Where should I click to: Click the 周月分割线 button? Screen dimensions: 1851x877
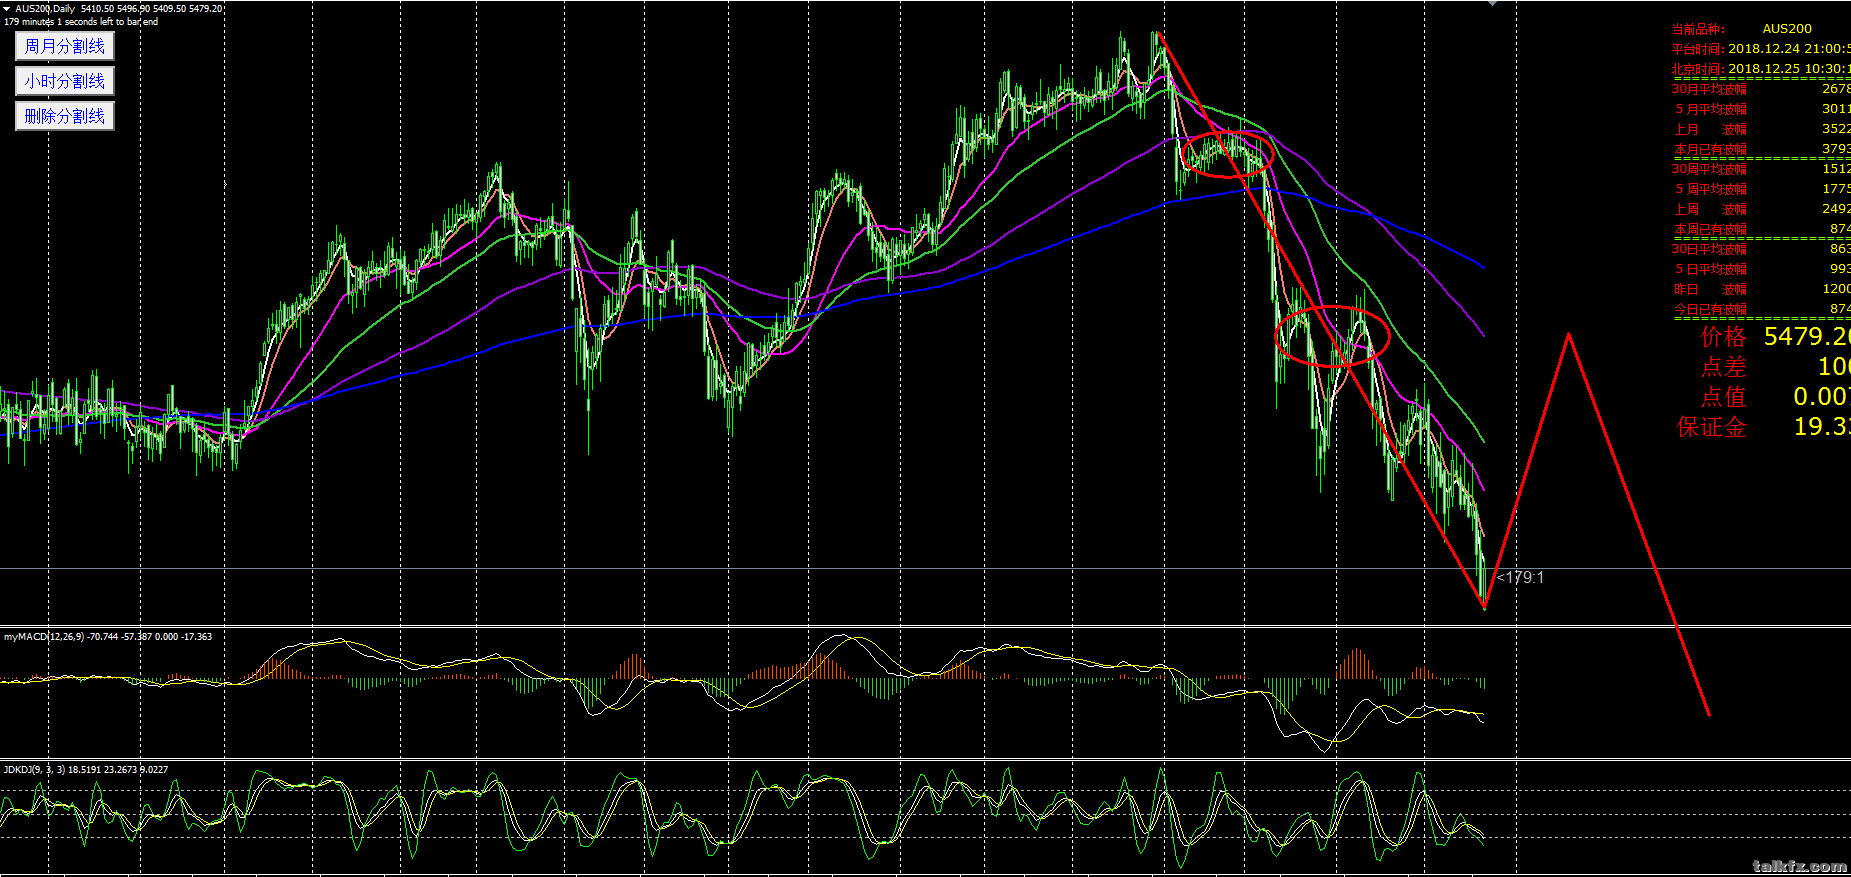[x=65, y=46]
